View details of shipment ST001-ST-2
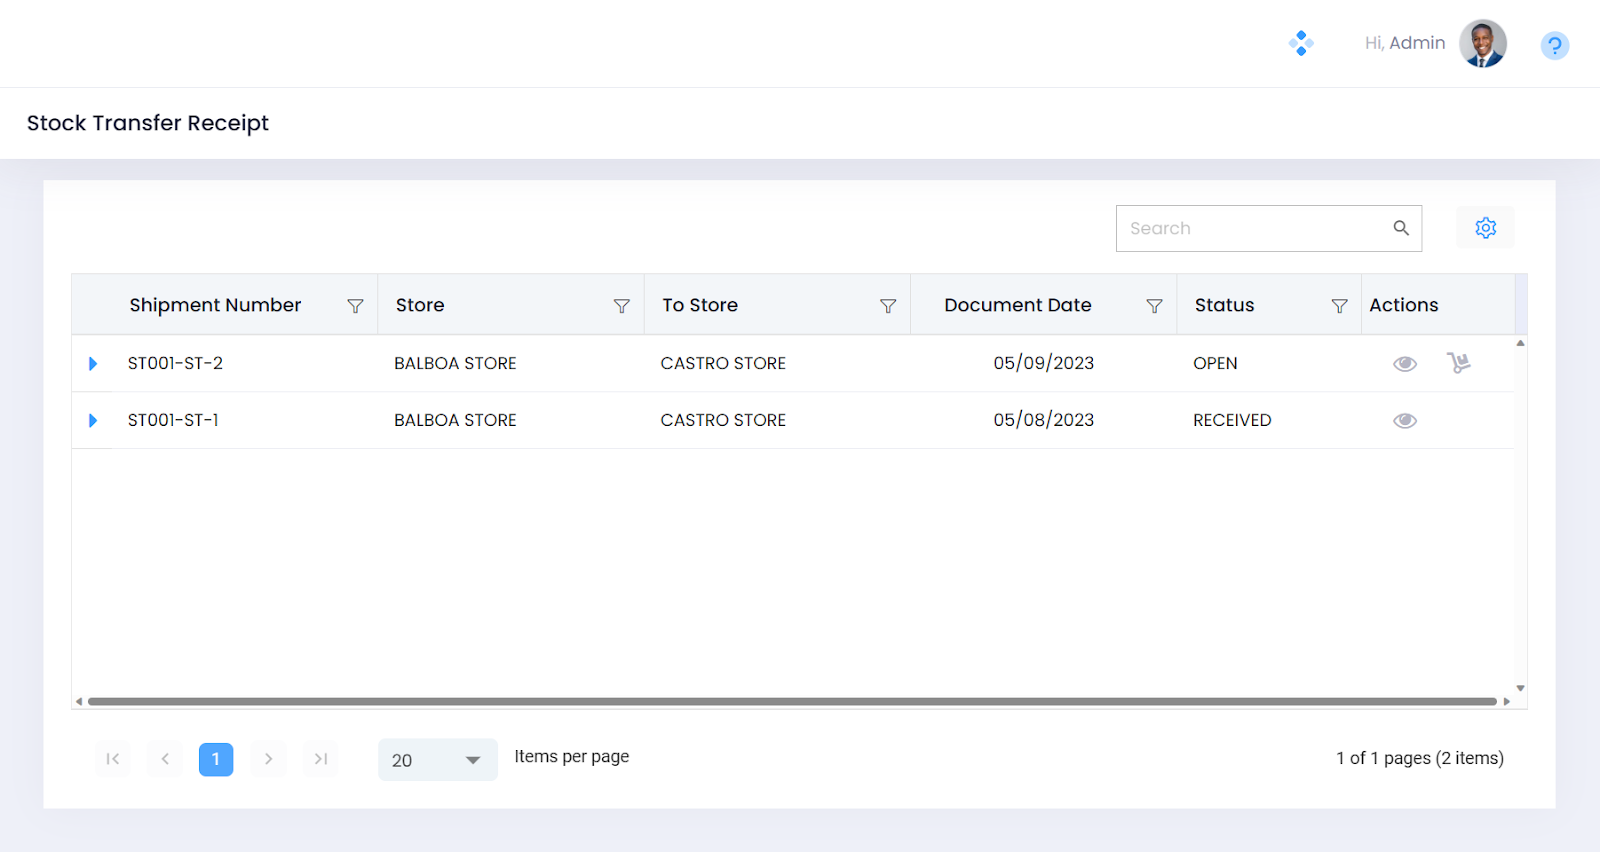1600x852 pixels. [1405, 364]
